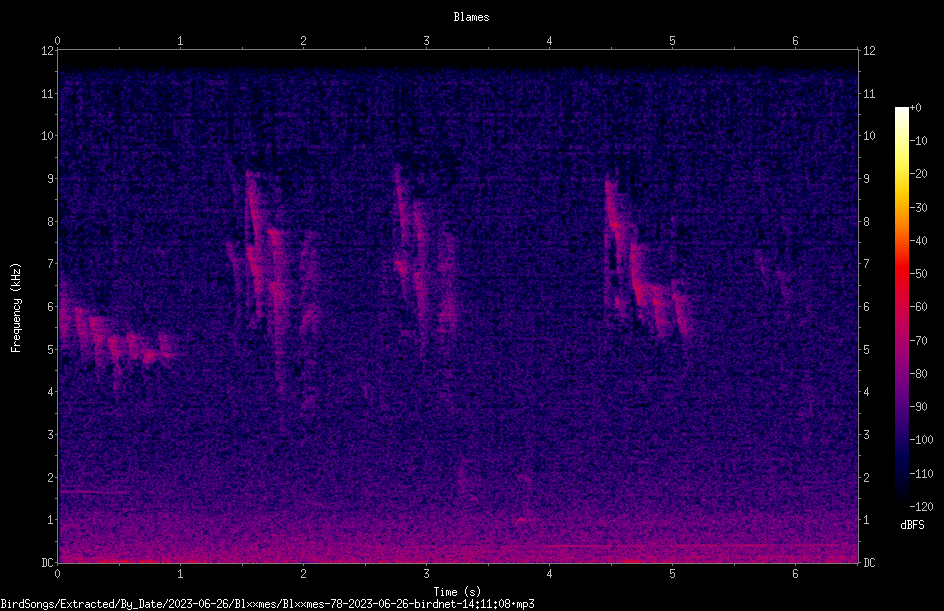Click the faint call trace near 5.8 seconds
The image size is (944, 611).
point(774,277)
